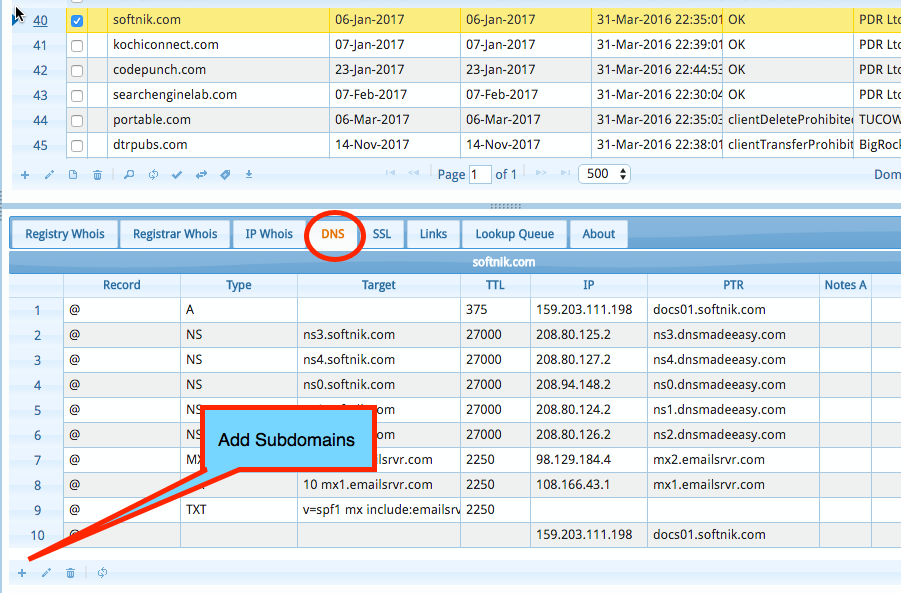Click the IP address 108.166.43.1
901x593 pixels.
573,485
